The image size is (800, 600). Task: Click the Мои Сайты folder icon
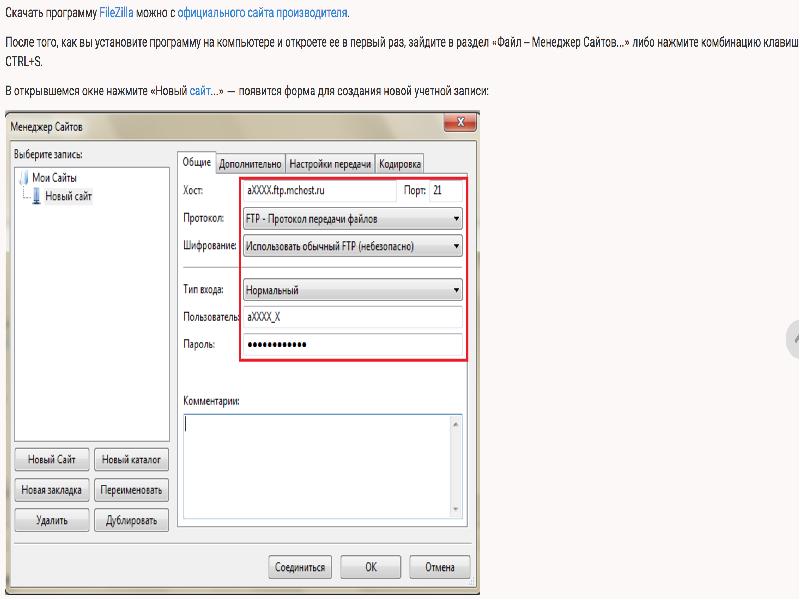(x=24, y=178)
